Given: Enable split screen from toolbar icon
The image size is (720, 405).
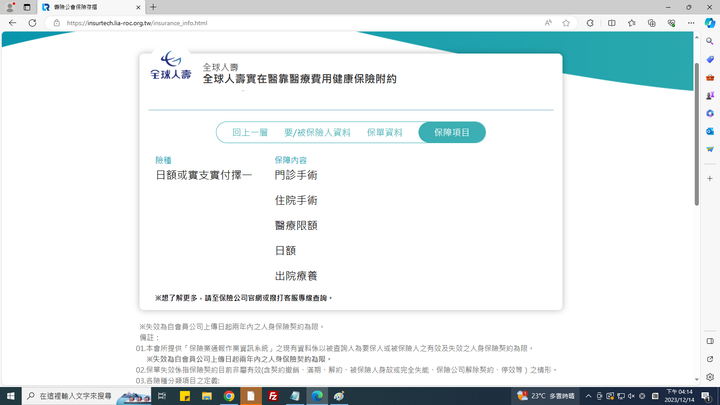Looking at the screenshot, I should [612, 22].
